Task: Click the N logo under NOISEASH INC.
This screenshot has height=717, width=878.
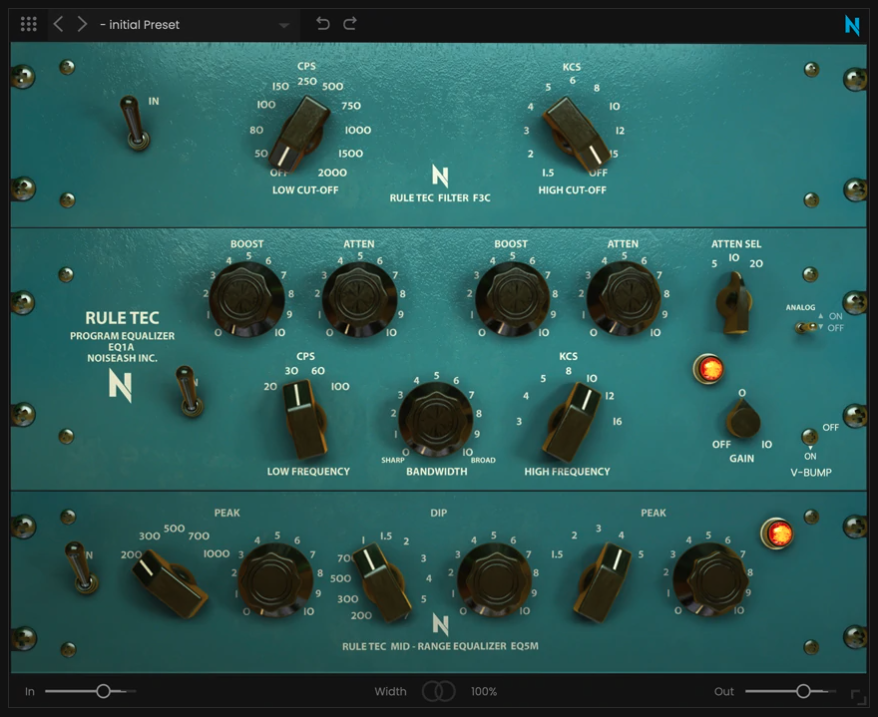Action: (x=120, y=385)
